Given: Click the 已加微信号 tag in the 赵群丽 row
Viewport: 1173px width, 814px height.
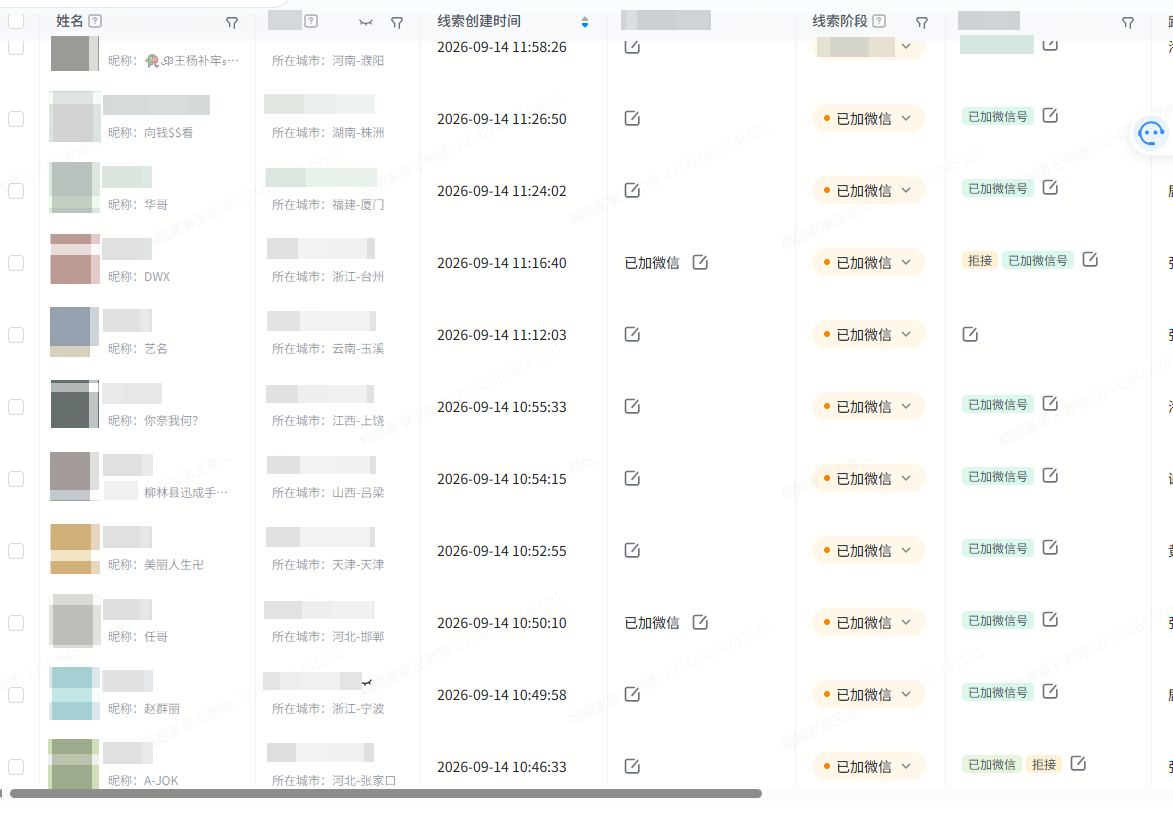Looking at the screenshot, I should click(x=998, y=693).
